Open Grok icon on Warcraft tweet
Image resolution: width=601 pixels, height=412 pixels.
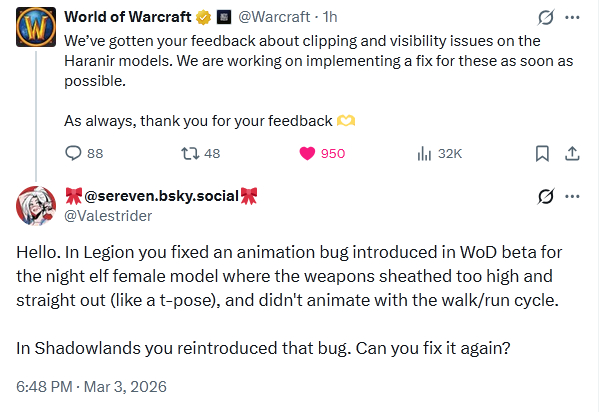tap(546, 18)
